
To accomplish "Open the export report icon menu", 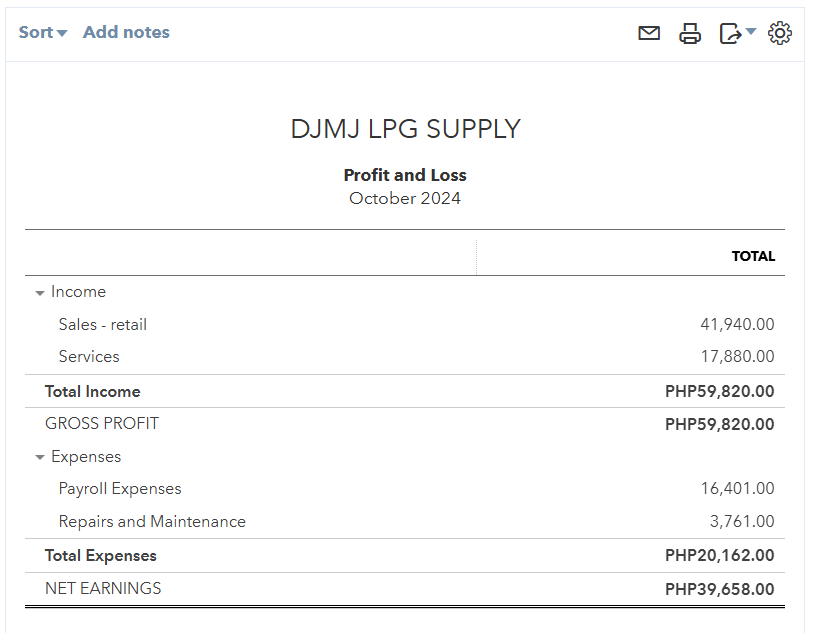I will pyautogui.click(x=737, y=33).
